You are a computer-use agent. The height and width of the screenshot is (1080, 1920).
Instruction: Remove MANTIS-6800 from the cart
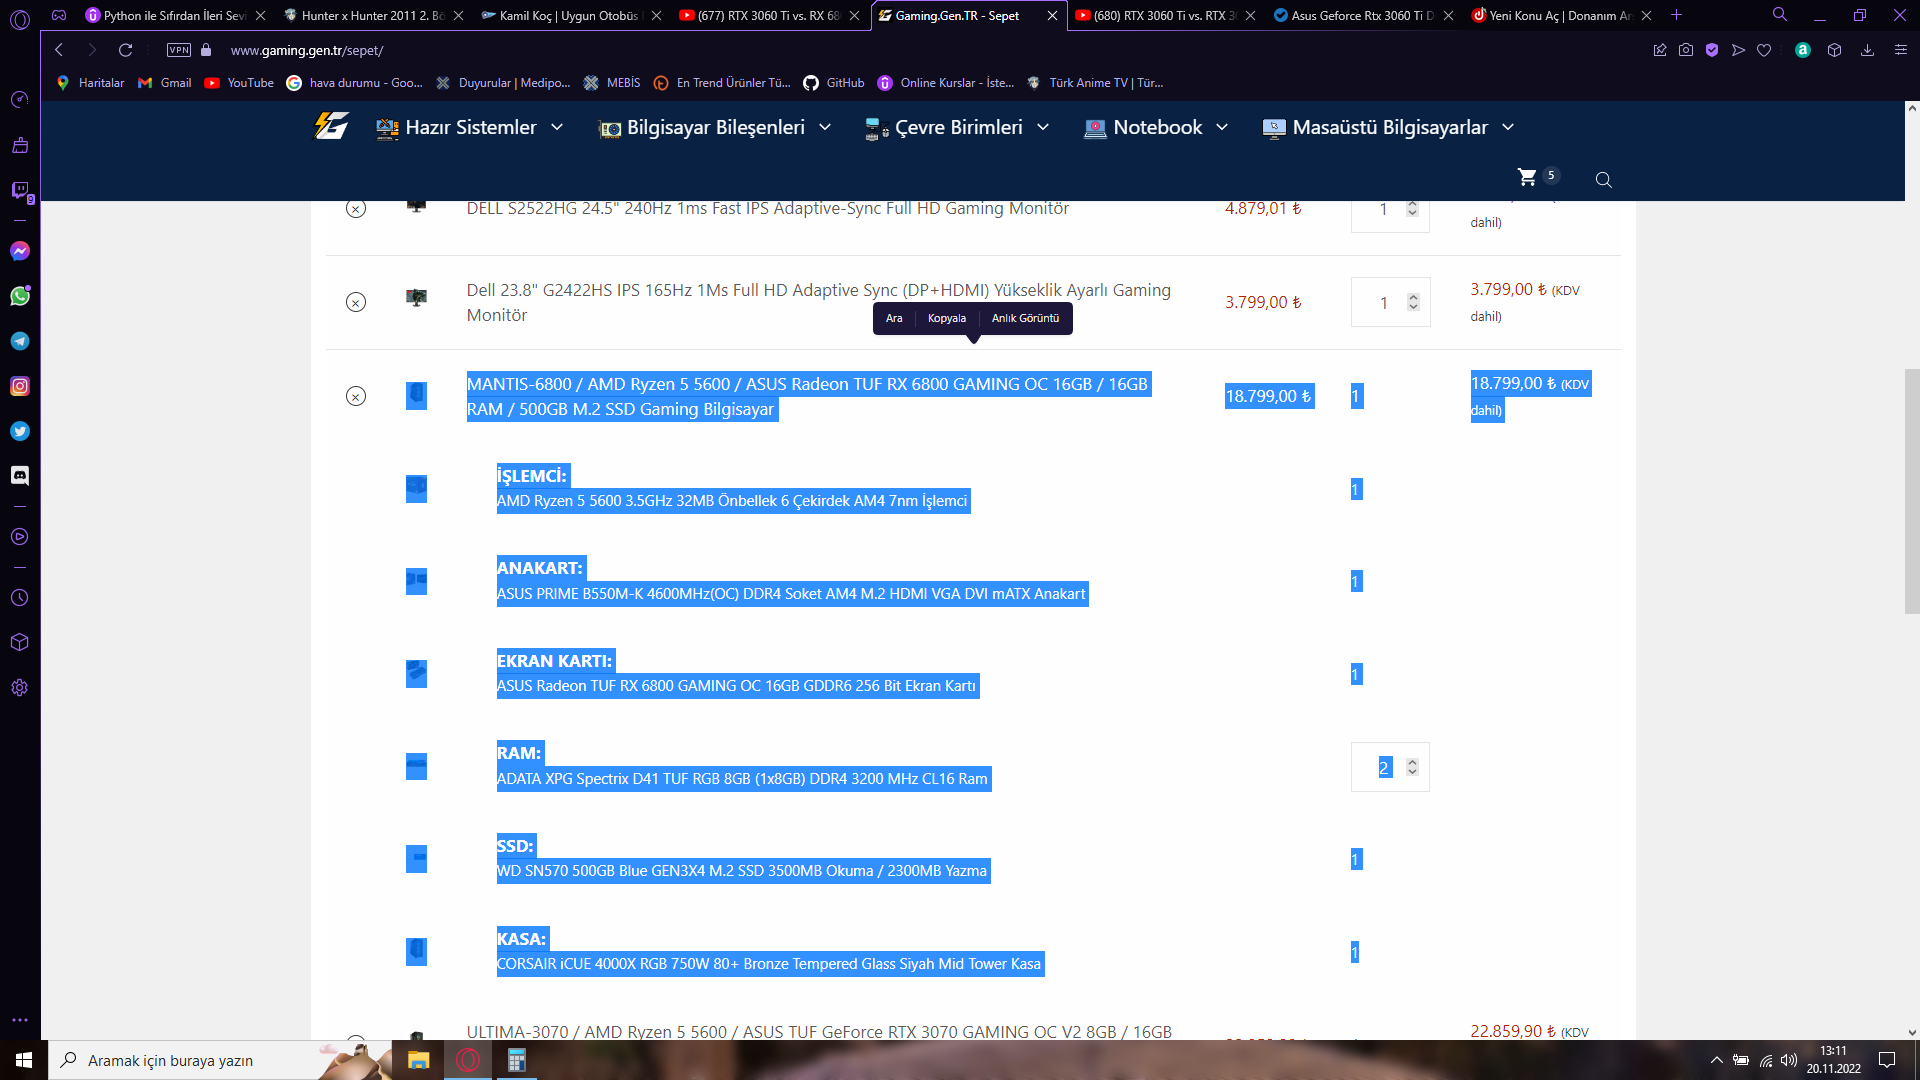tap(356, 396)
